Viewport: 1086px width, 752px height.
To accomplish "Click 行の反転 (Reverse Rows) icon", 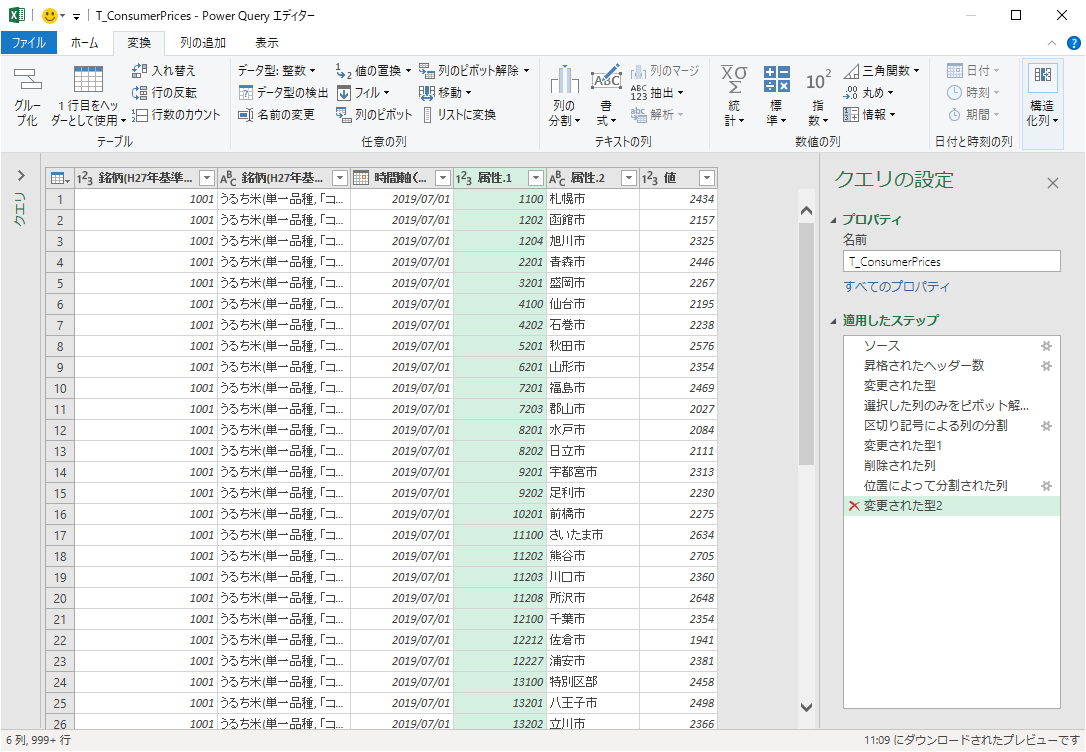I will pos(141,93).
